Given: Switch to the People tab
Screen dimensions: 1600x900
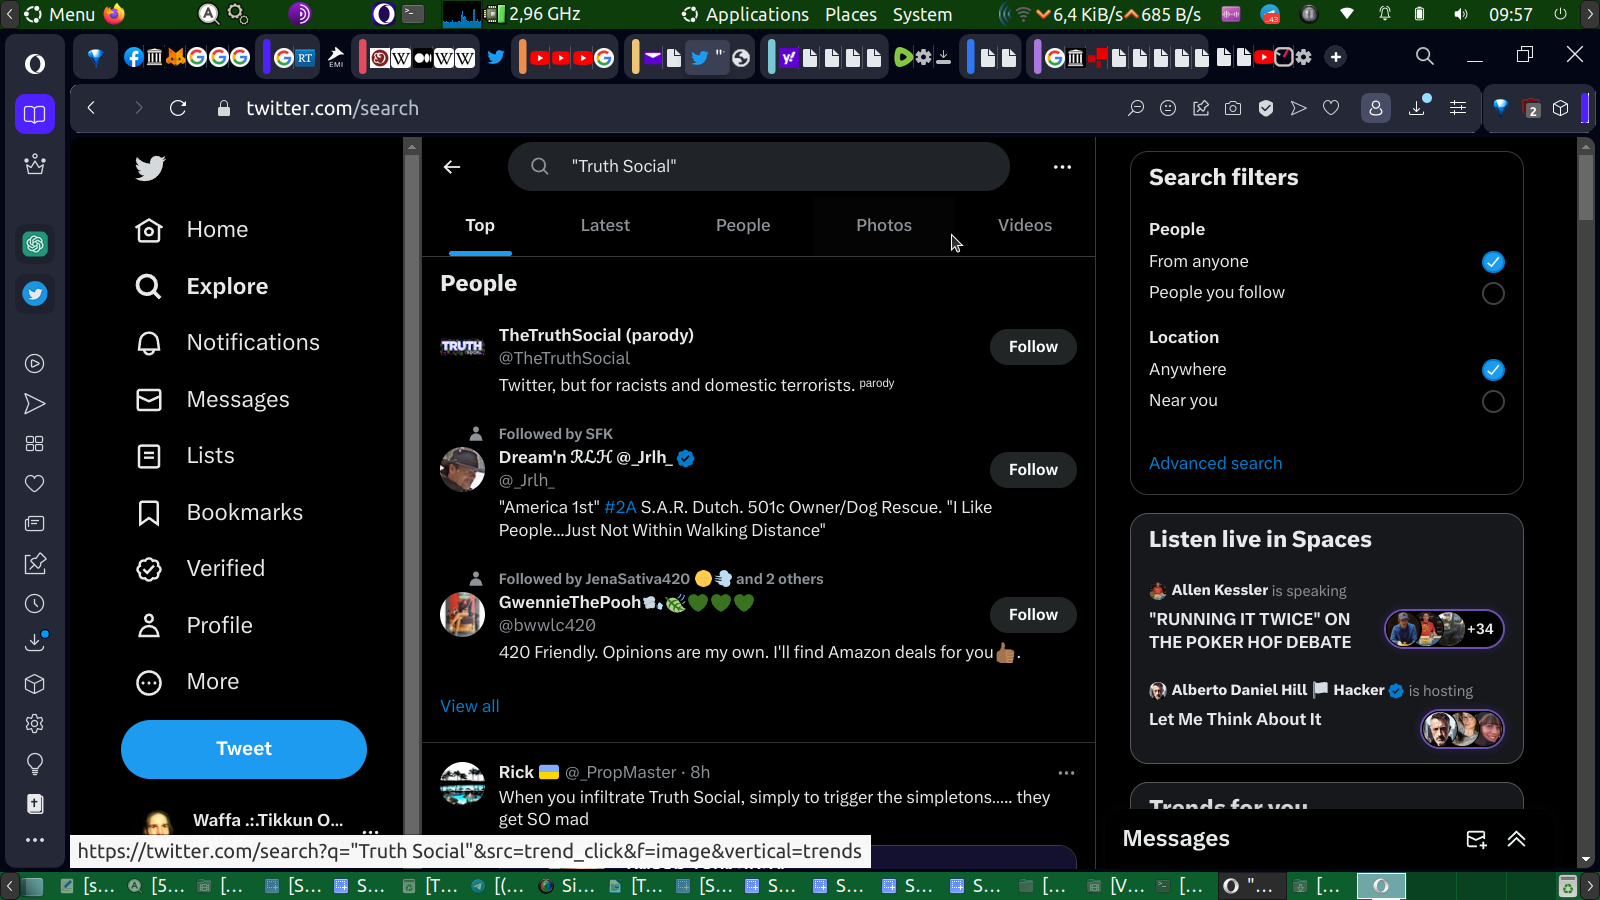Looking at the screenshot, I should [743, 226].
